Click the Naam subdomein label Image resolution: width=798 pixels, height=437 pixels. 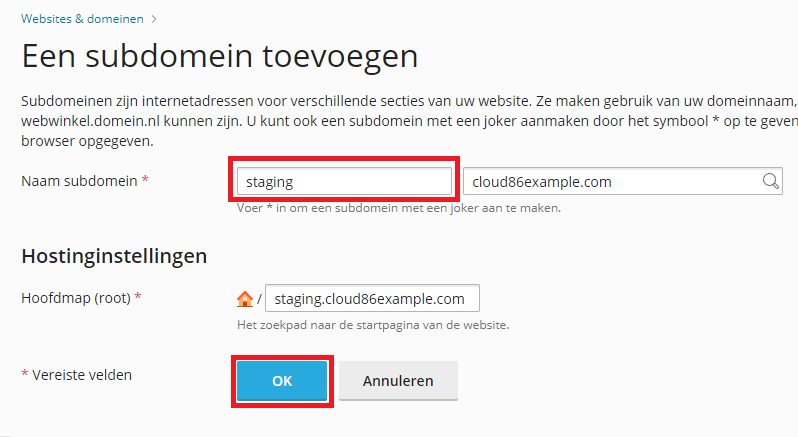79,181
